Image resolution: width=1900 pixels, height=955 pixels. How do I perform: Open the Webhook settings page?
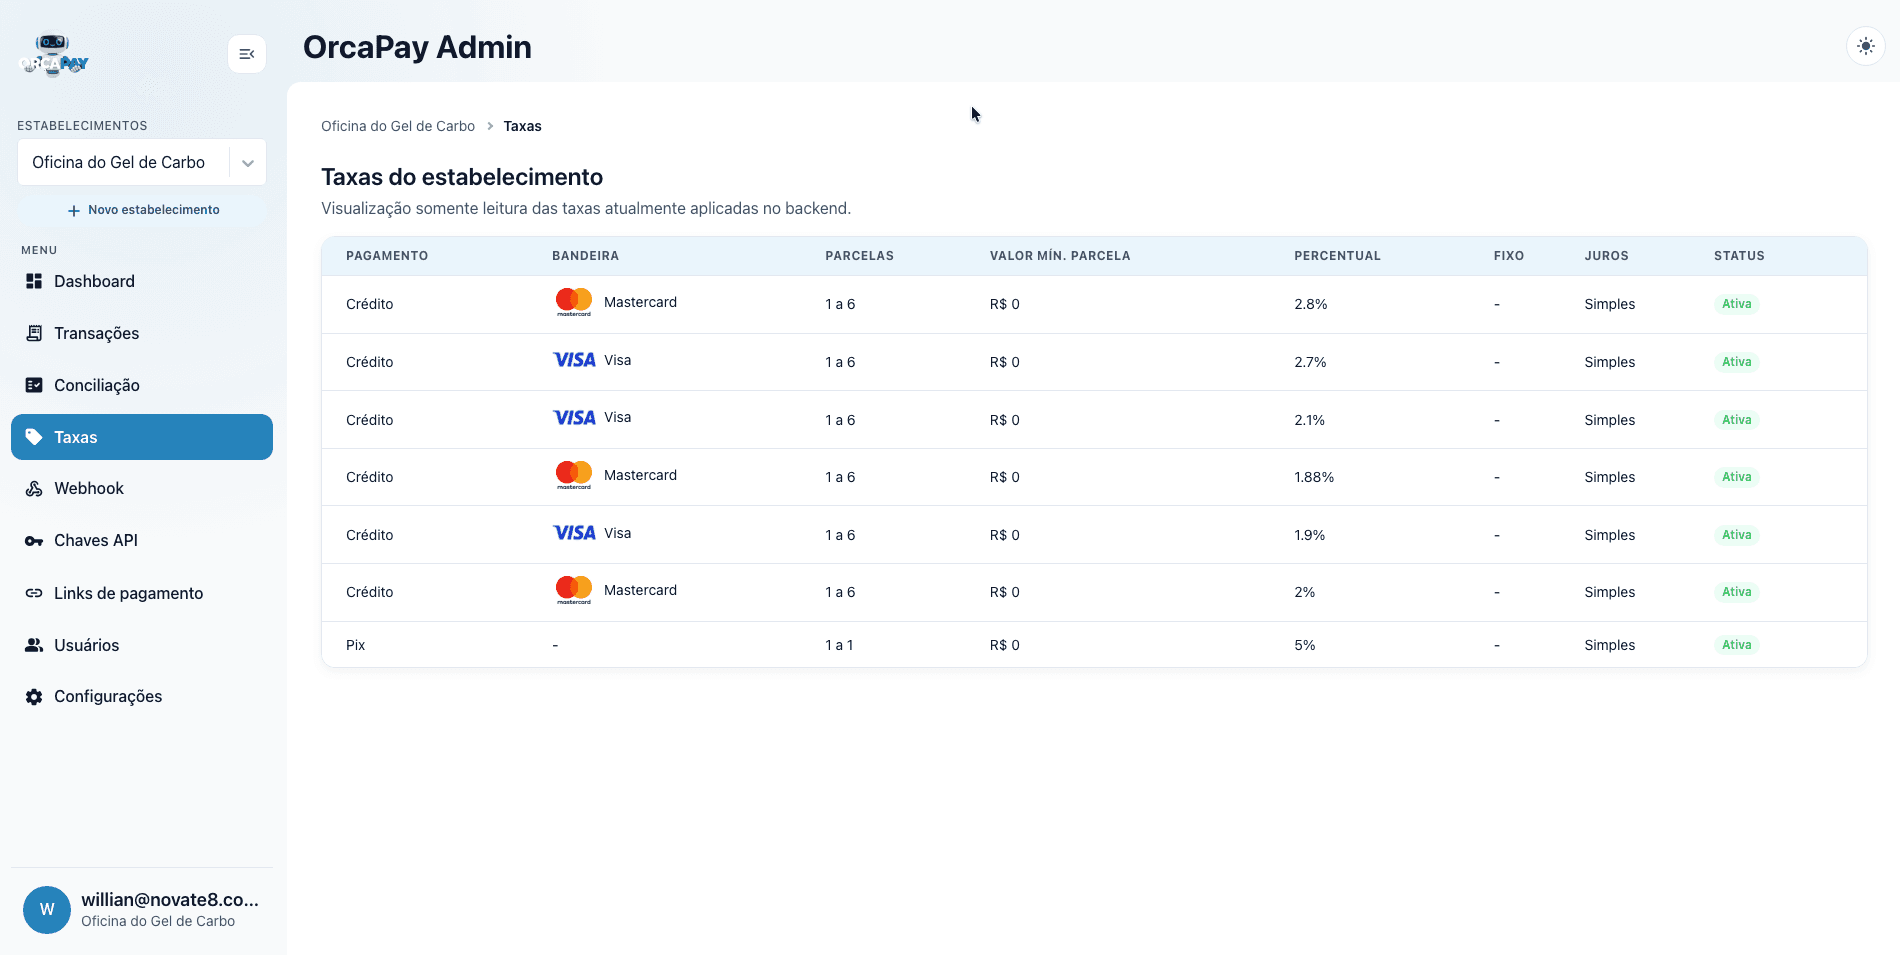[142, 488]
